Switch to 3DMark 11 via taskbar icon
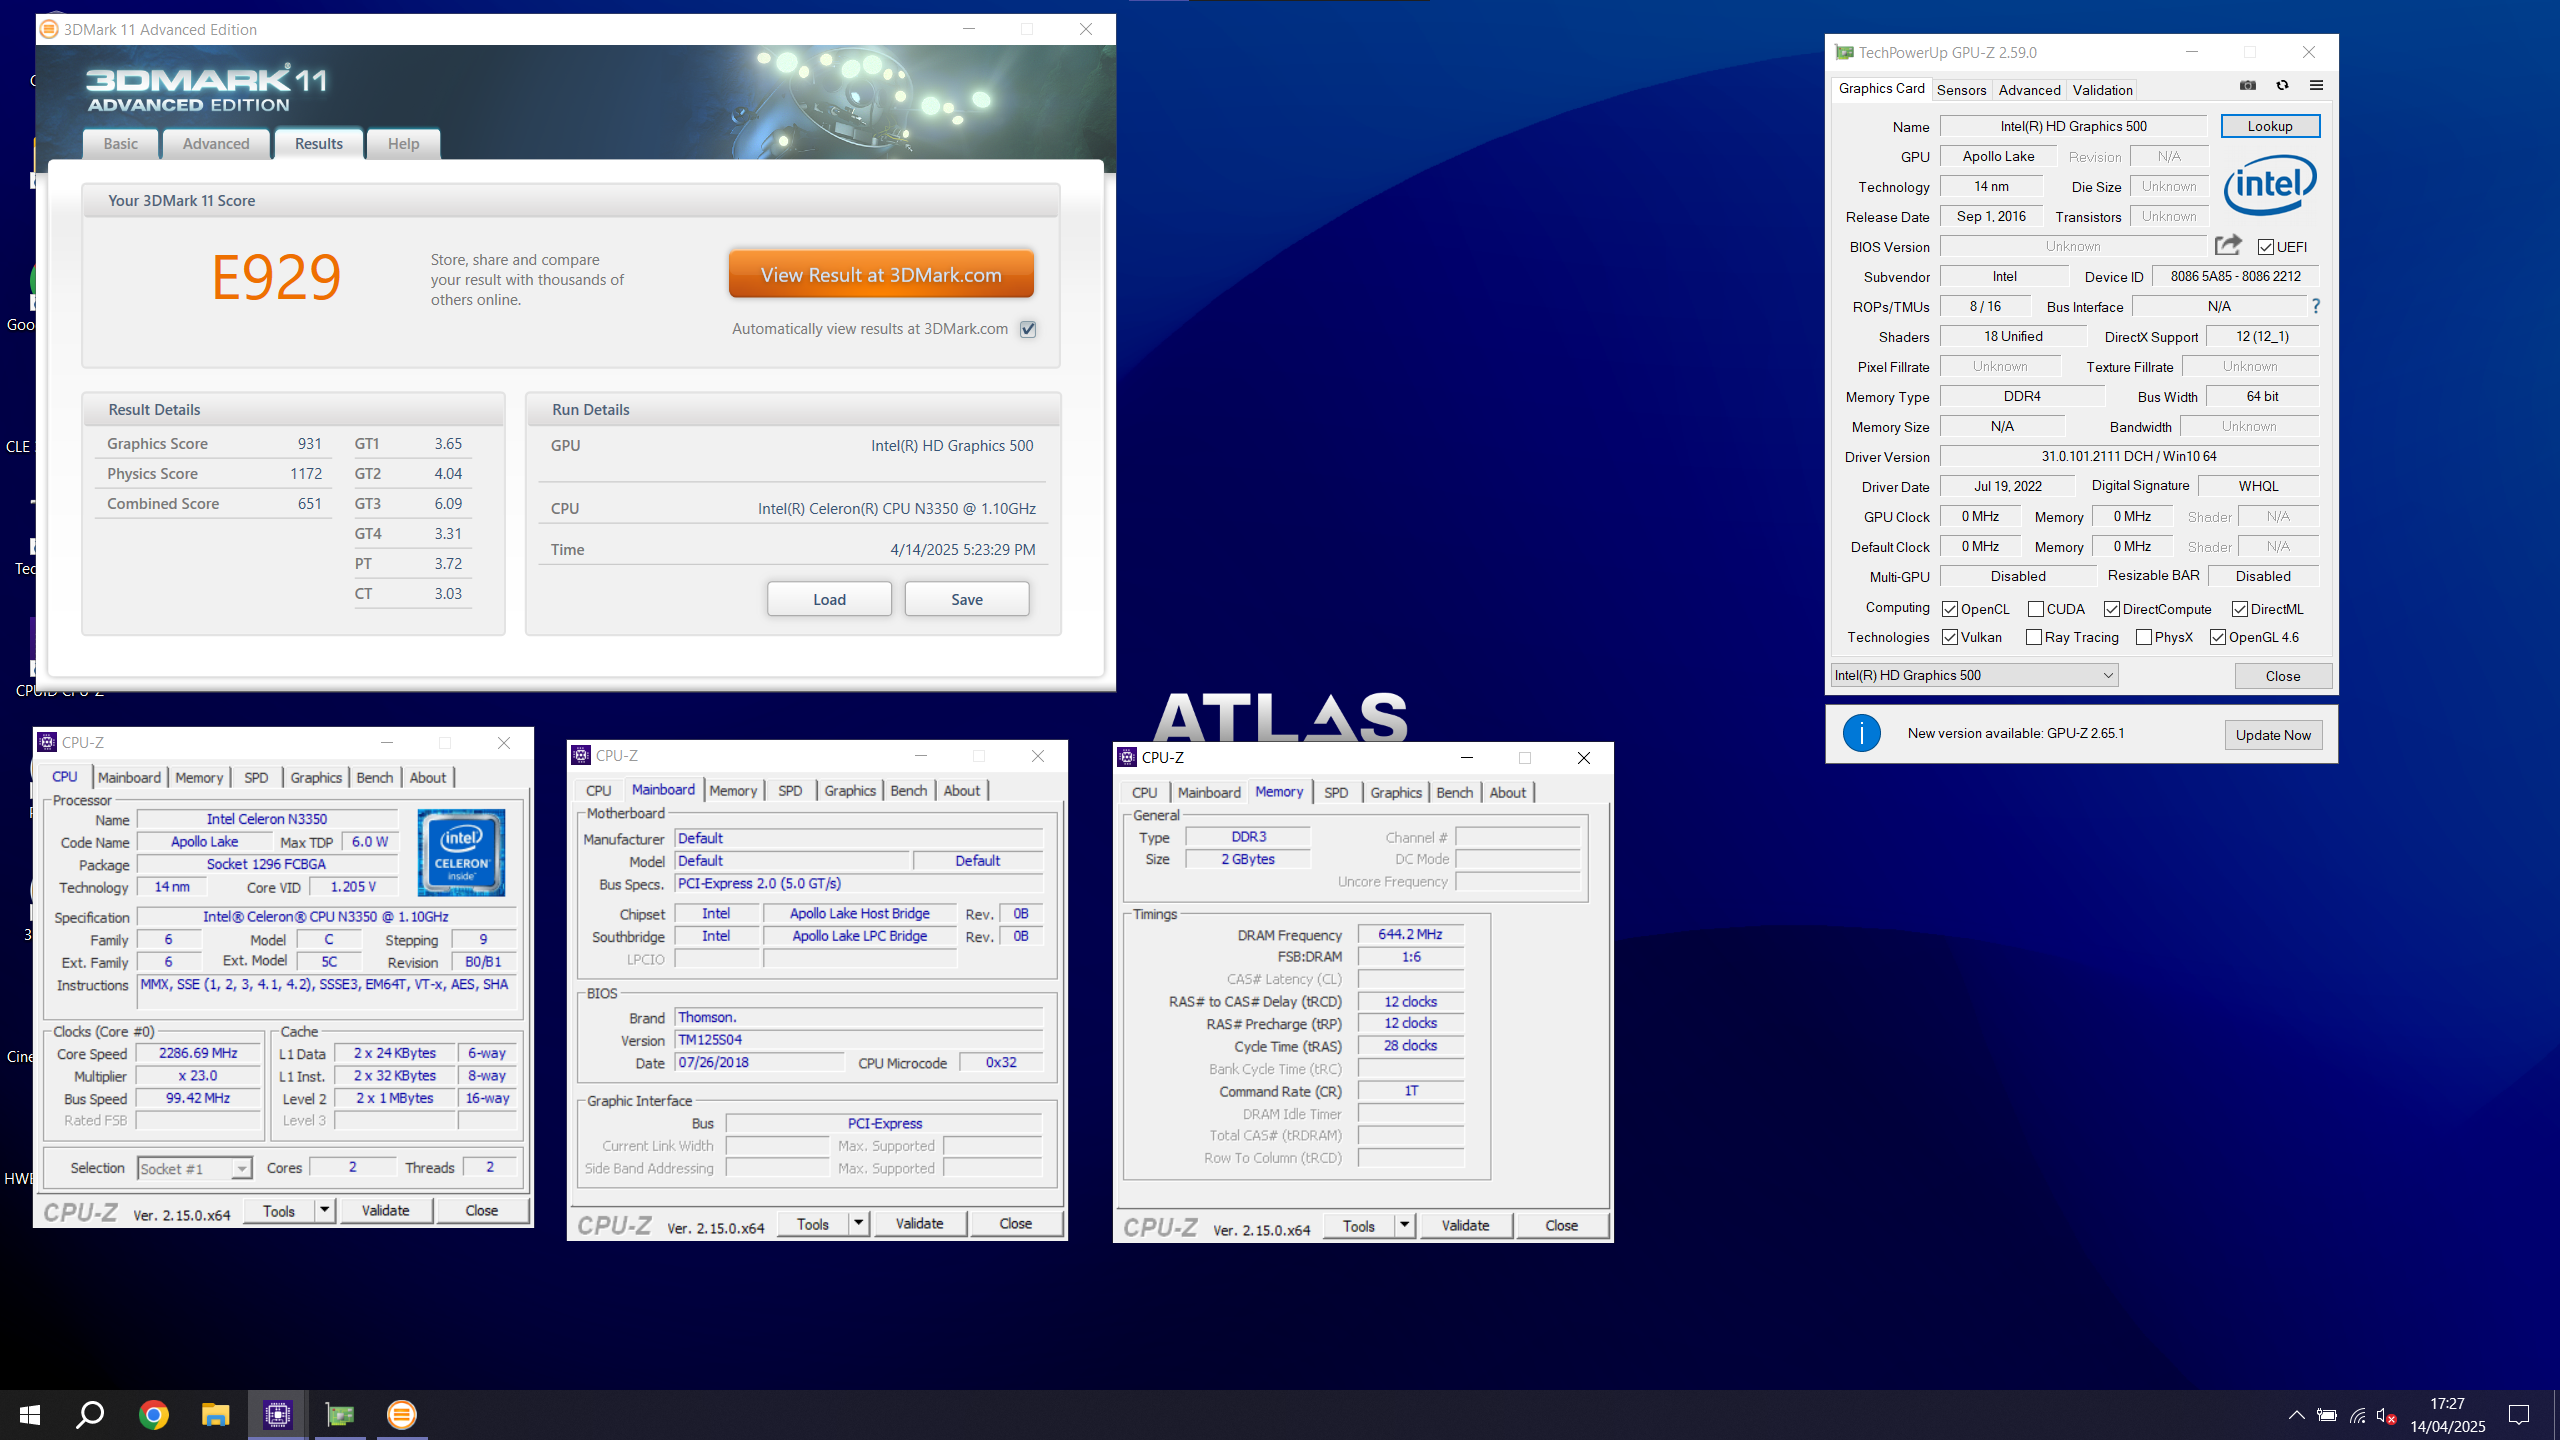The width and height of the screenshot is (2560, 1440). 402,1415
